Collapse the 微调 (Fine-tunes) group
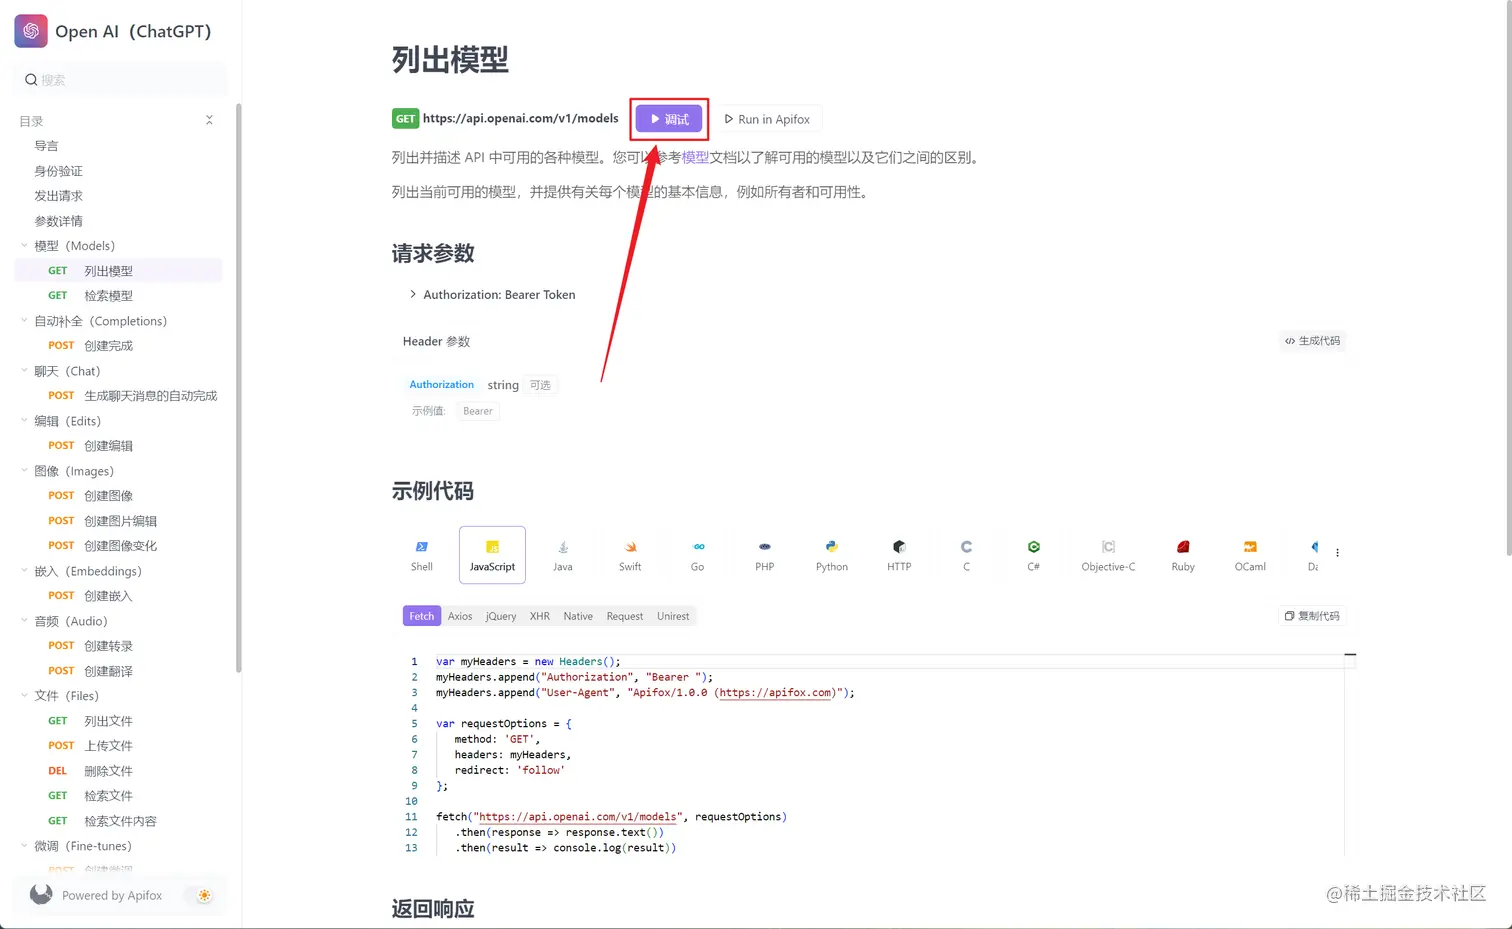1512x929 pixels. (x=24, y=845)
